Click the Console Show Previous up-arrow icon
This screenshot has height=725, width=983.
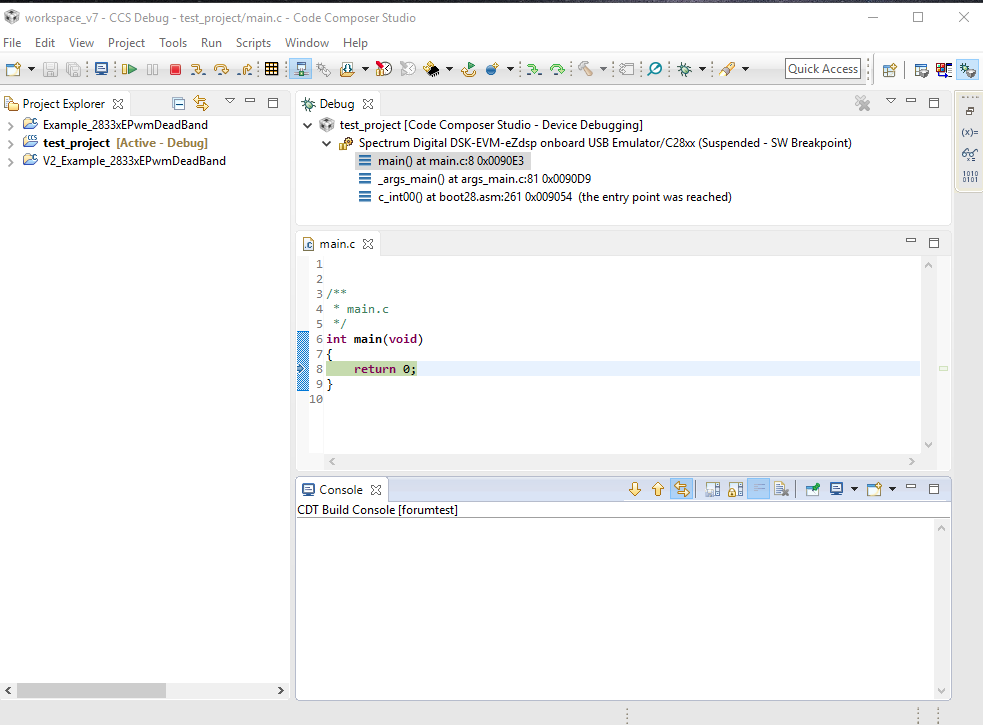pos(658,489)
